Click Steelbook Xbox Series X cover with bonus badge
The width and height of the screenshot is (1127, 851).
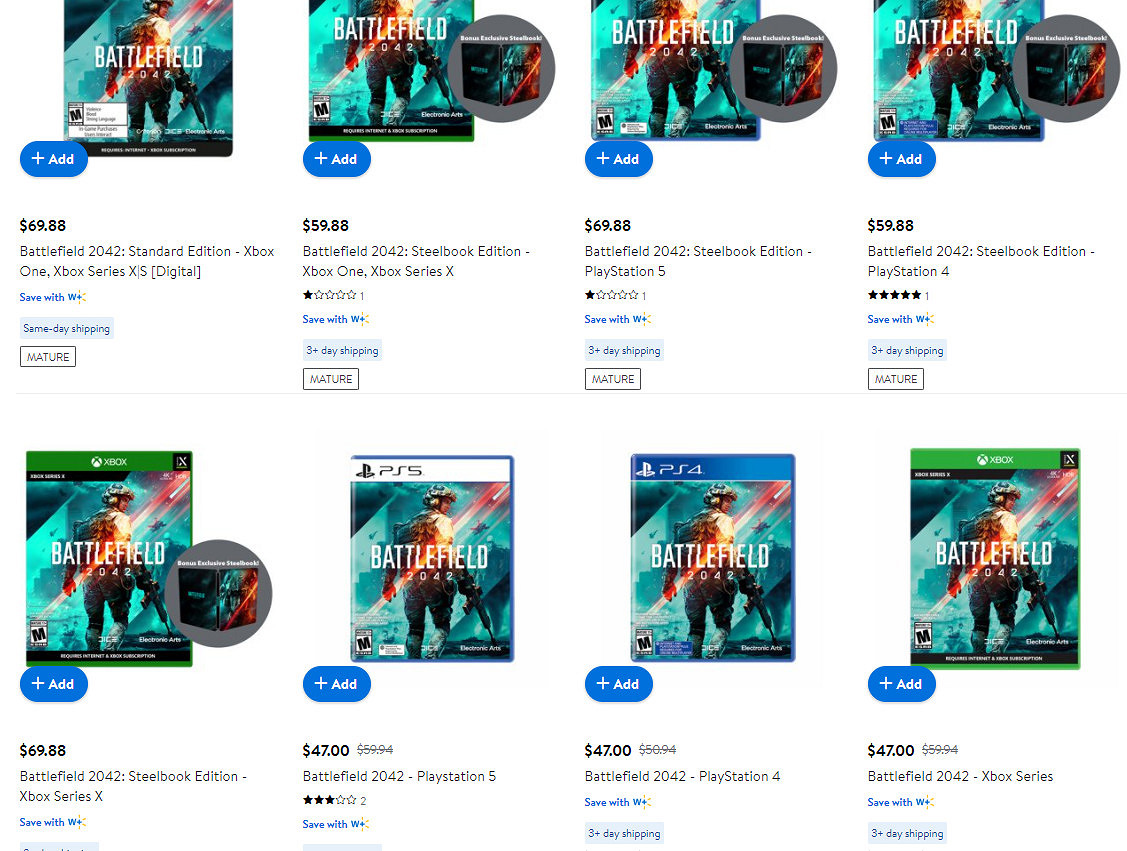(108, 558)
